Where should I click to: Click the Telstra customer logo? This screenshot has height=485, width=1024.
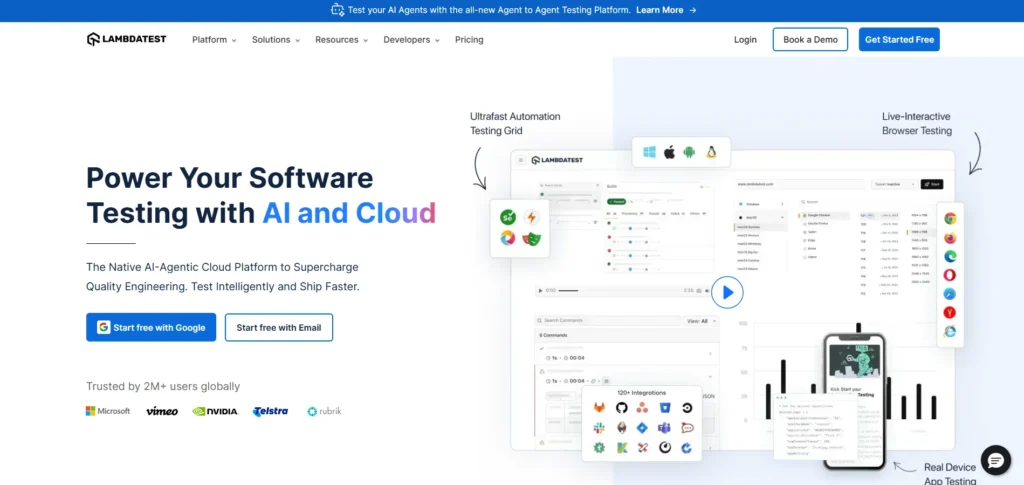click(x=270, y=411)
